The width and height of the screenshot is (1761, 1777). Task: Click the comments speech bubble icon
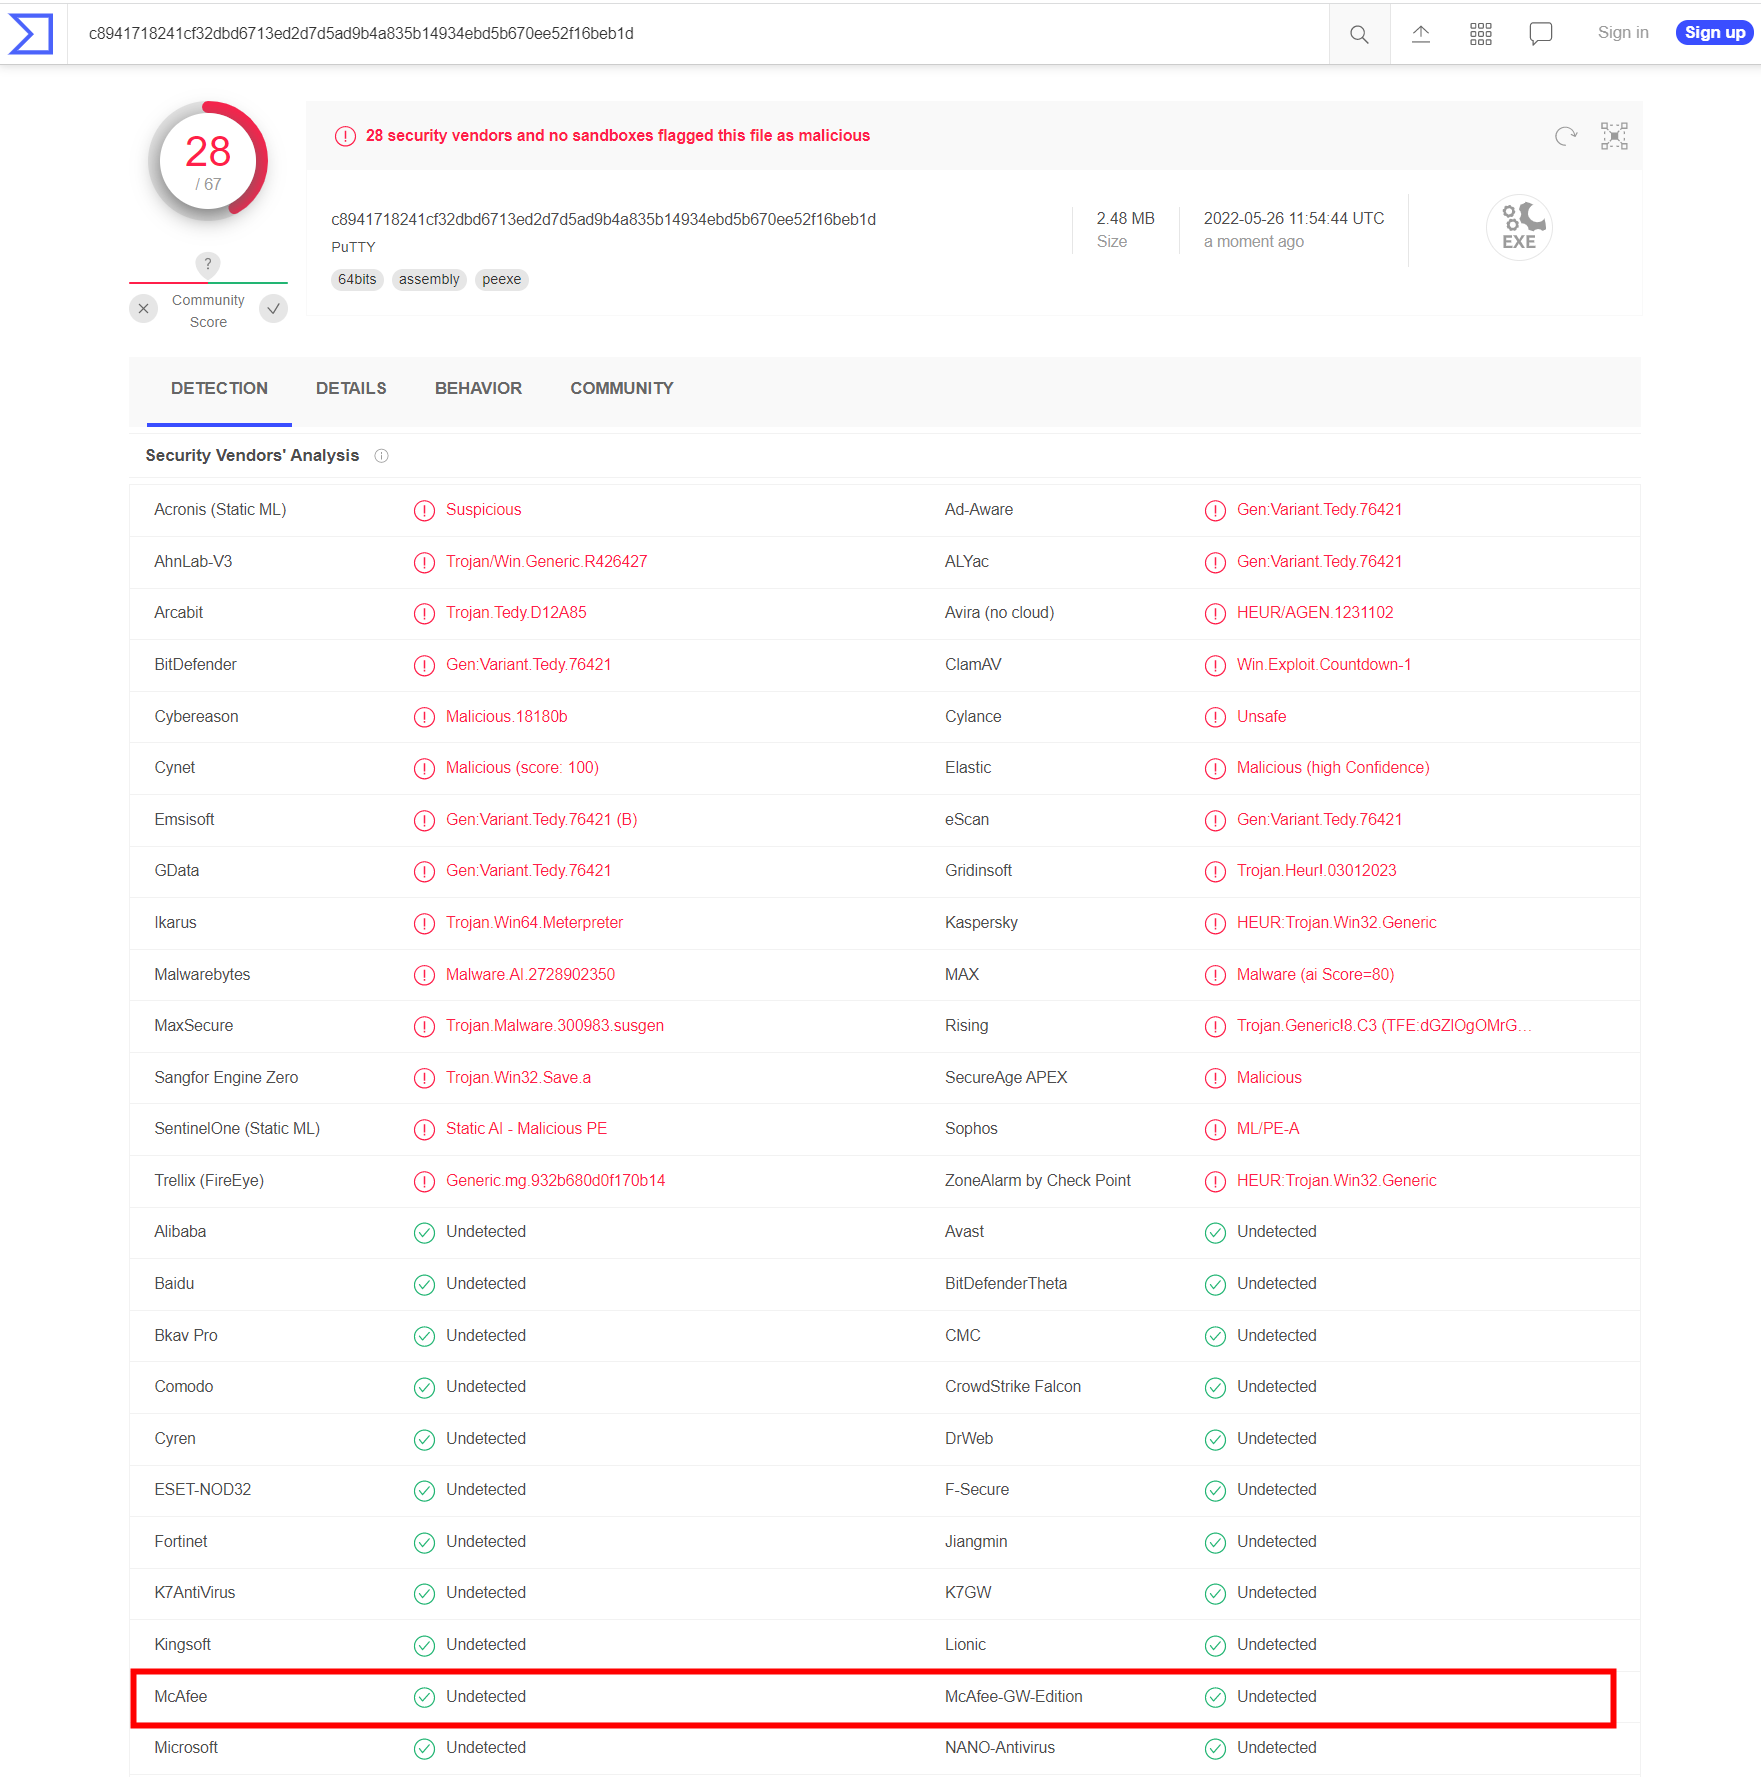(1540, 34)
